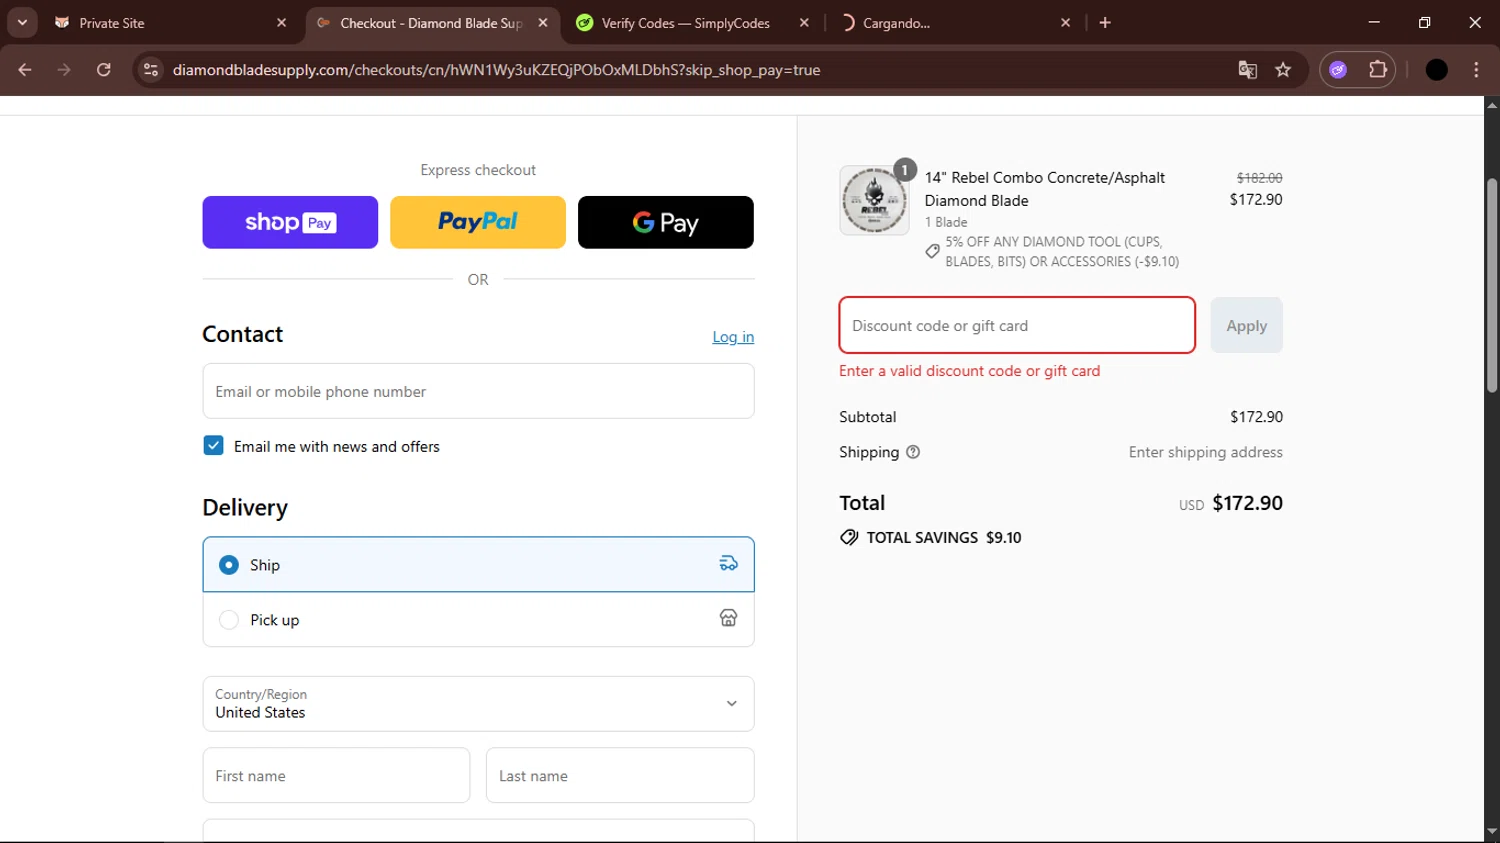1500x843 pixels.
Task: Select the Pick up delivery option
Action: (x=478, y=620)
